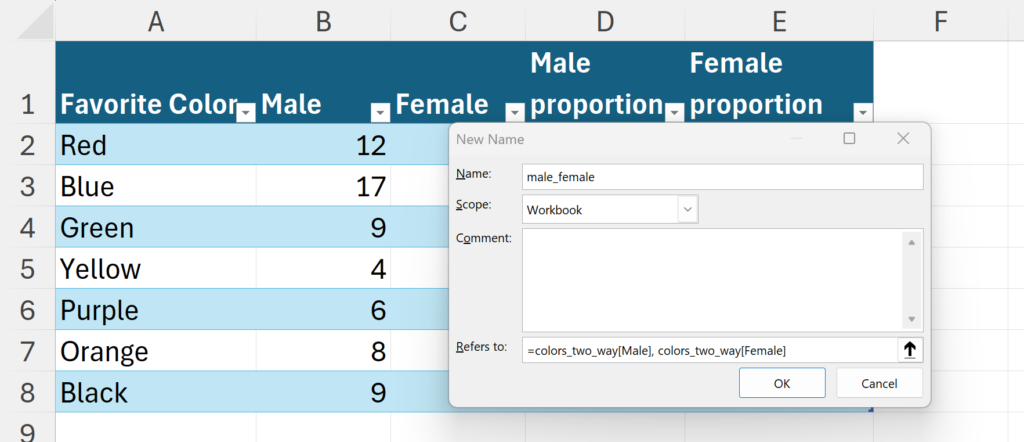Image resolution: width=1024 pixels, height=442 pixels.
Task: Open the Male column filter dropdown
Action: [380, 112]
